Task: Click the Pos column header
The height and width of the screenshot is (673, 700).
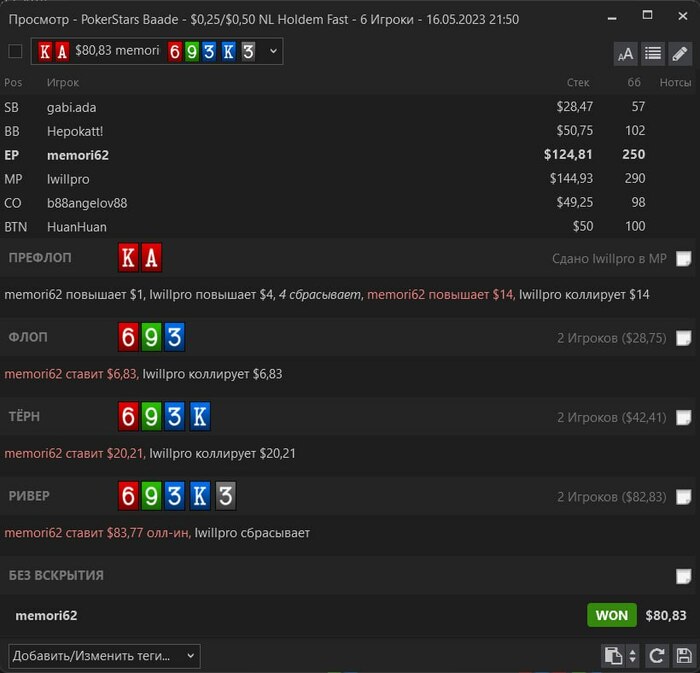Action: pos(13,83)
